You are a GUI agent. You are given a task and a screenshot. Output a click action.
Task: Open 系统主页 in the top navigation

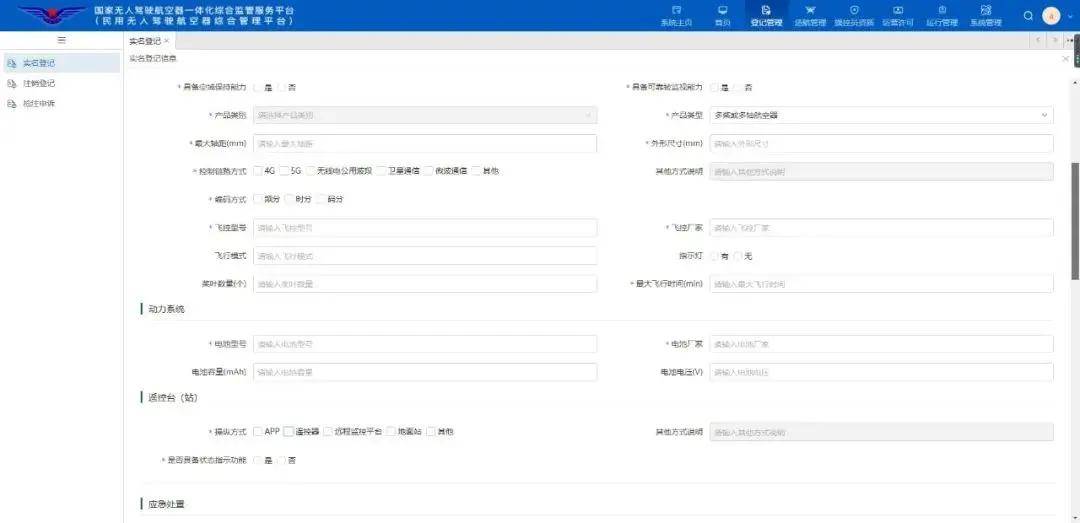point(676,15)
